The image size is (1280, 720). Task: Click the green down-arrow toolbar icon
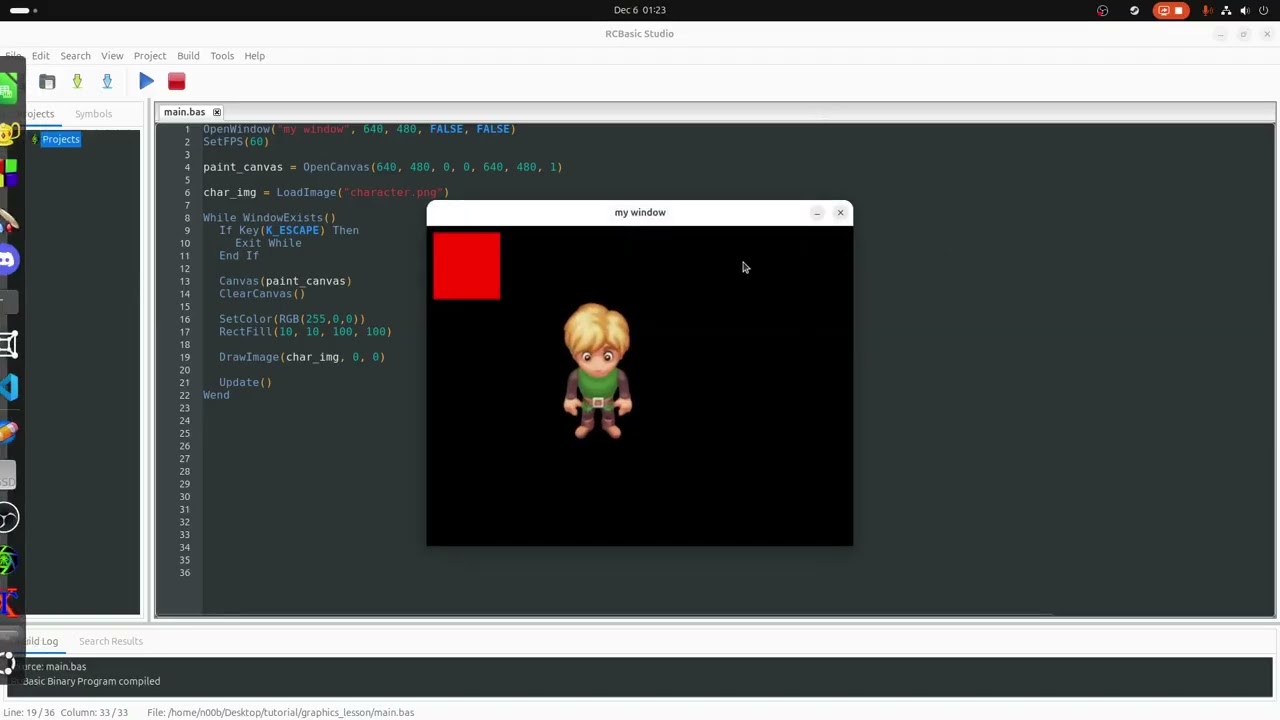click(77, 81)
